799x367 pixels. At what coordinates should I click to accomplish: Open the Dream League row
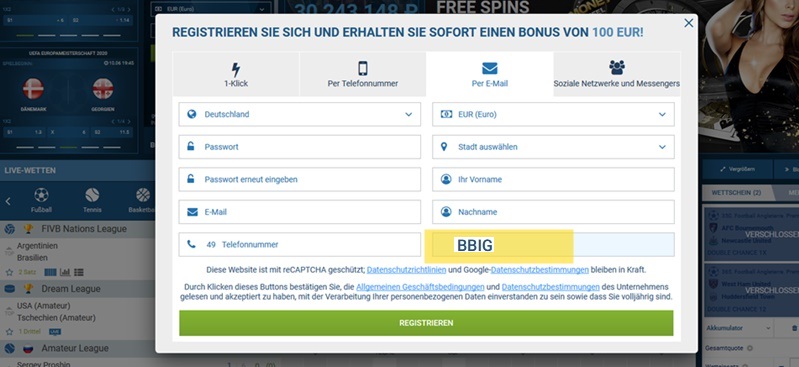coord(77,289)
